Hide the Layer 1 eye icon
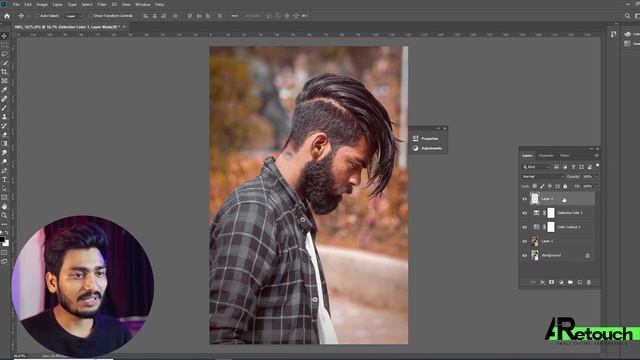The image size is (640, 360). (x=524, y=242)
